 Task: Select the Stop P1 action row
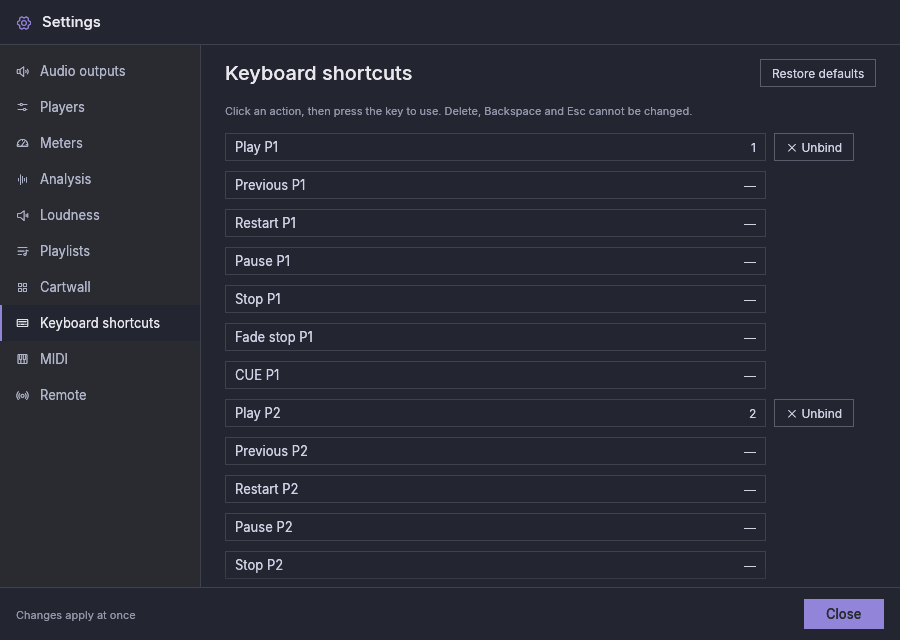click(x=495, y=299)
